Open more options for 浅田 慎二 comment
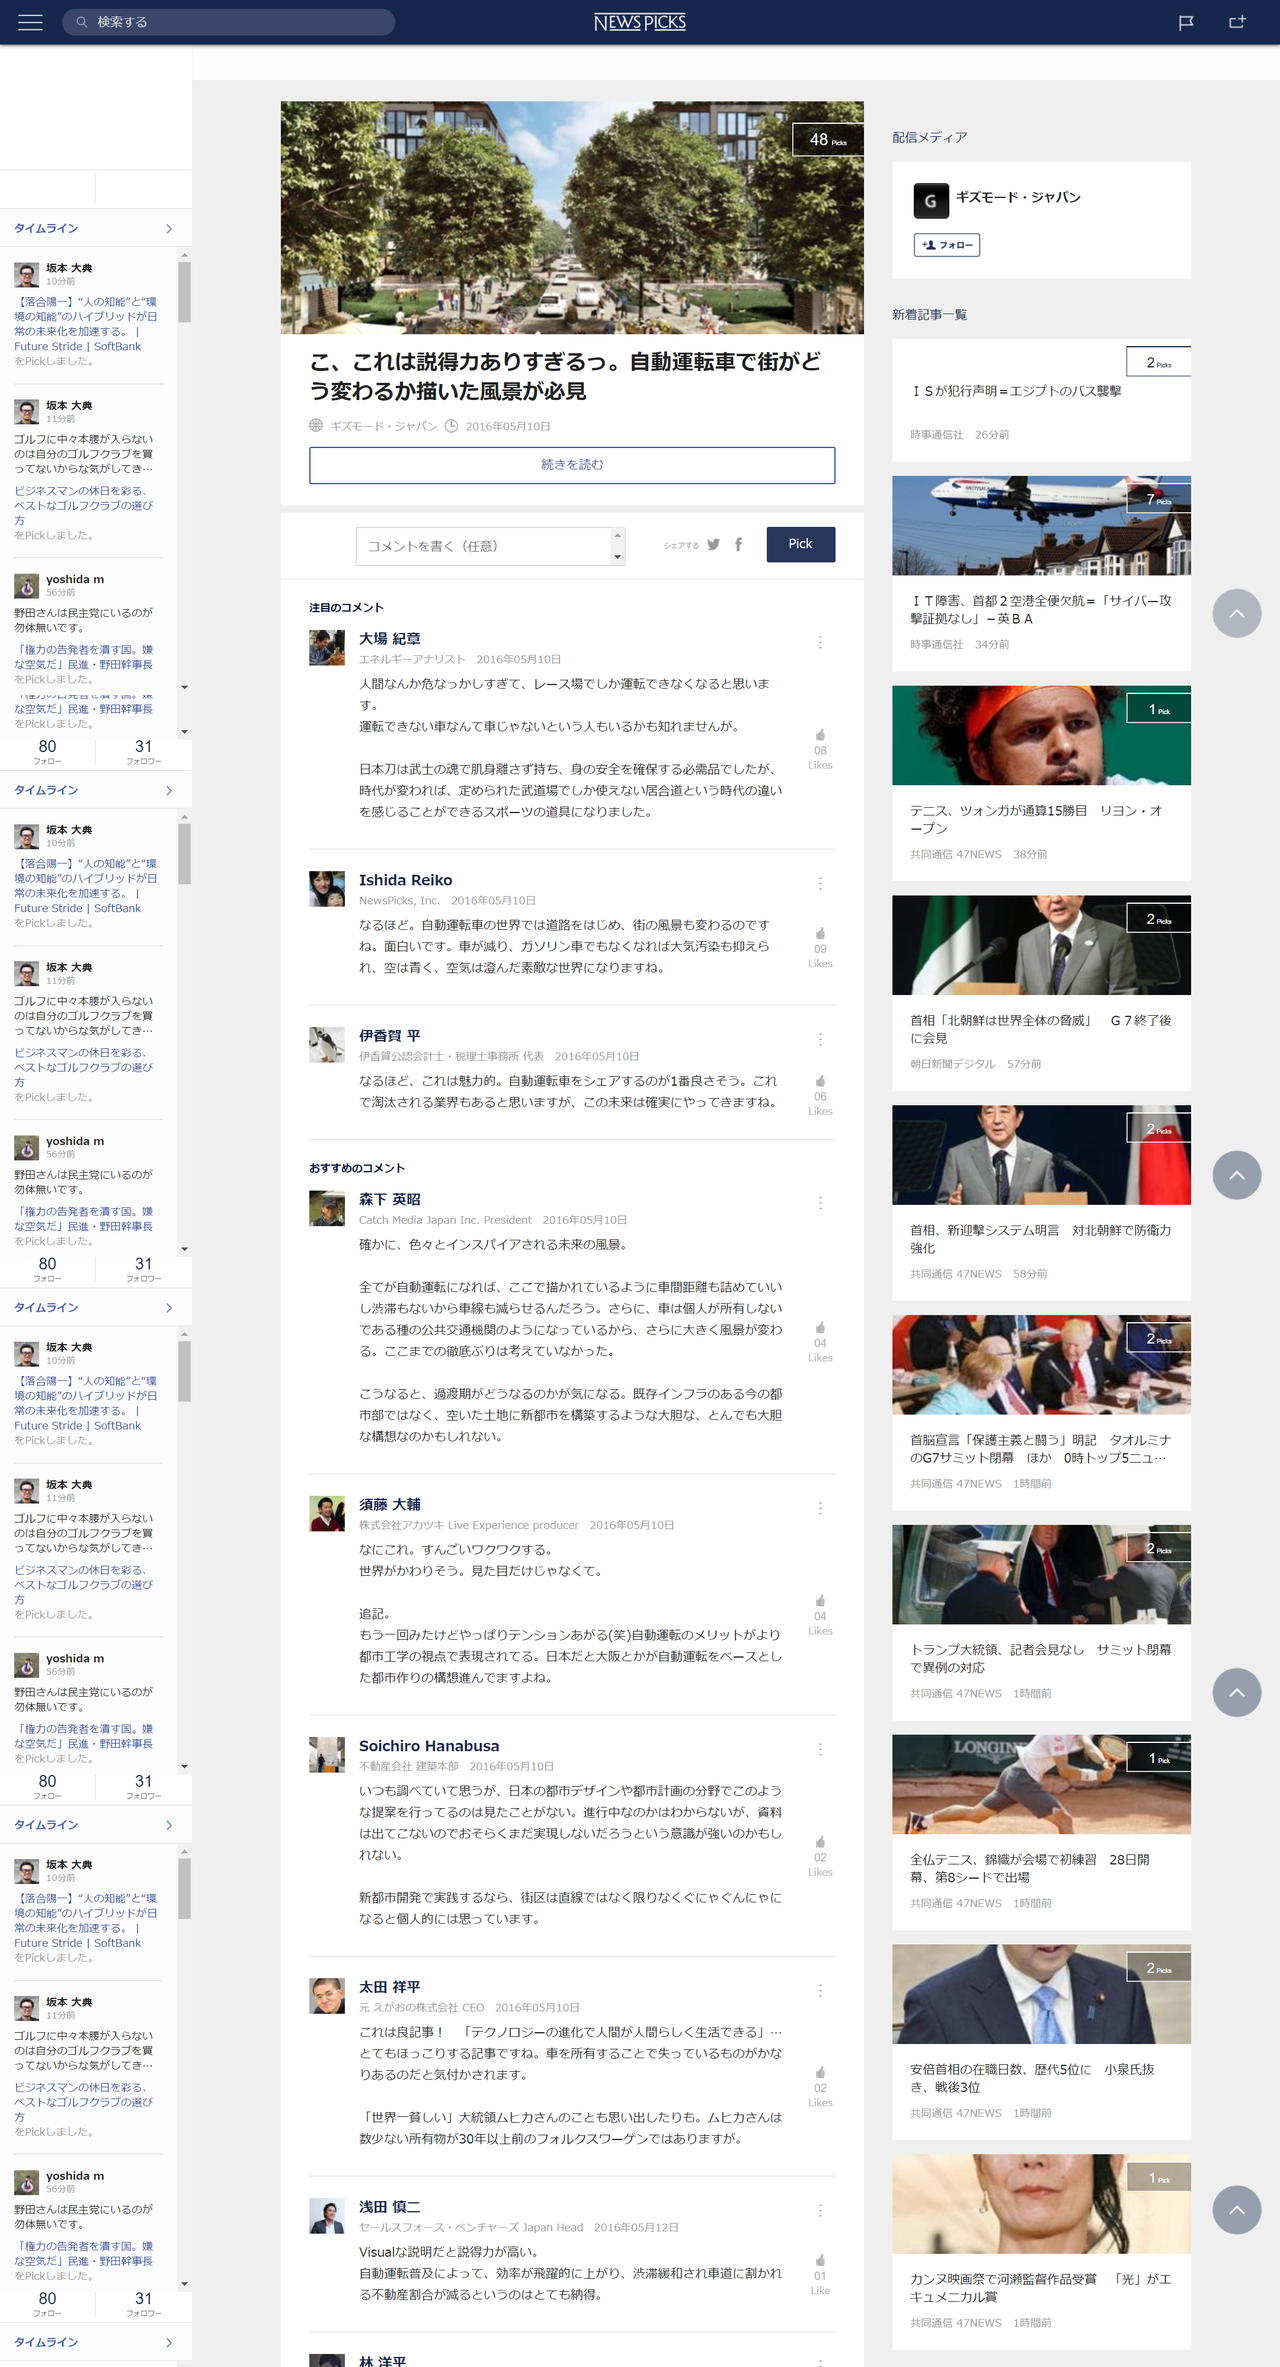Image resolution: width=1280 pixels, height=2367 pixels. 820,2211
